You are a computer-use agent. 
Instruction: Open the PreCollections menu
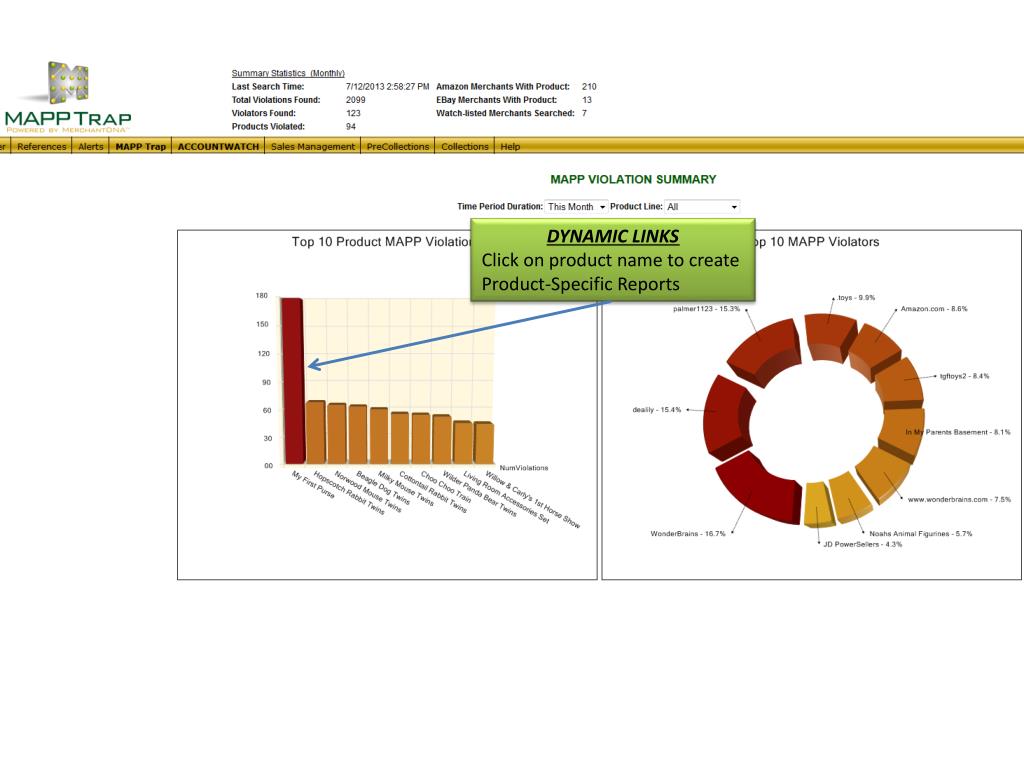point(398,146)
